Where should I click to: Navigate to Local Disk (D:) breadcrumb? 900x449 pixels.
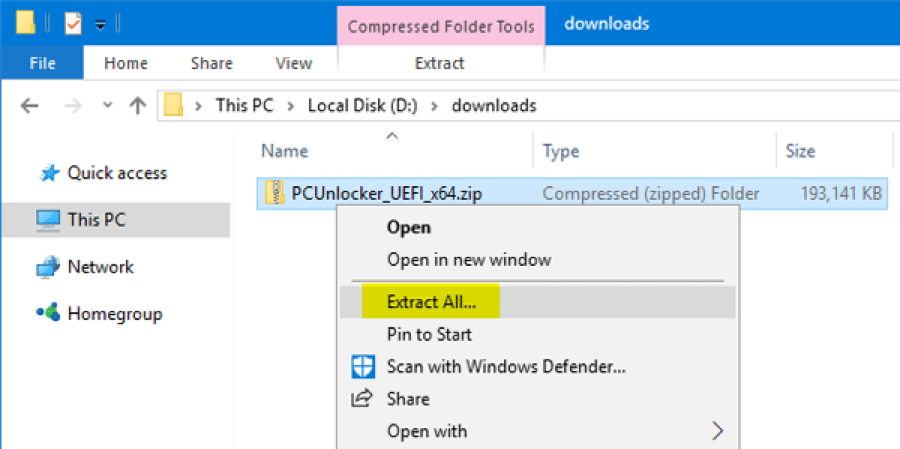365,106
